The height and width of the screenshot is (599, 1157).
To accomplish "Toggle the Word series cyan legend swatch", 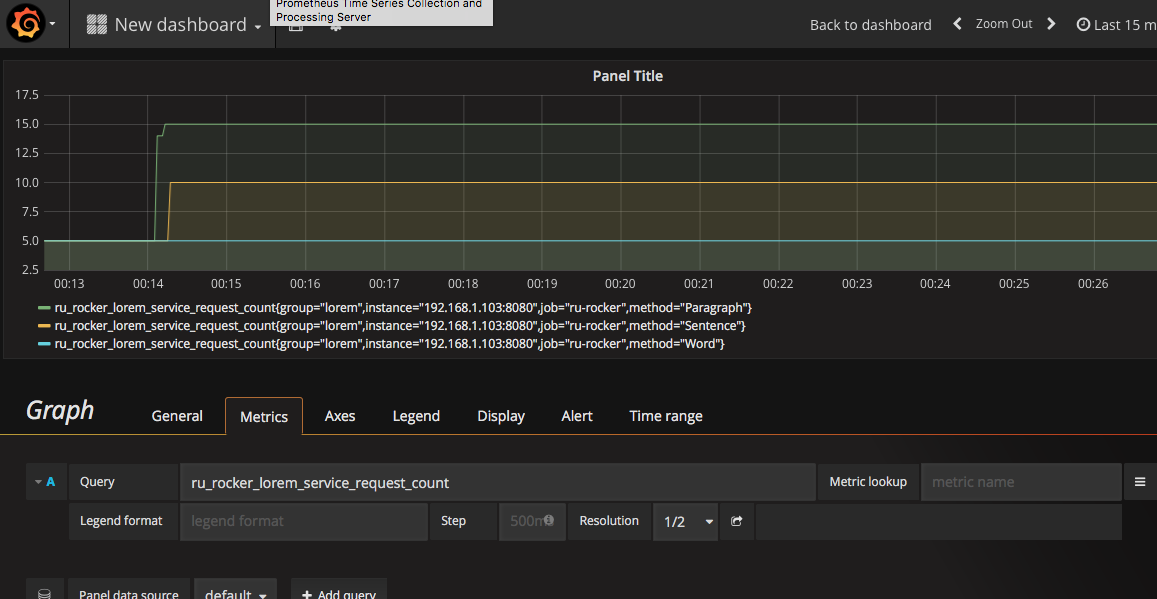I will tap(44, 344).
